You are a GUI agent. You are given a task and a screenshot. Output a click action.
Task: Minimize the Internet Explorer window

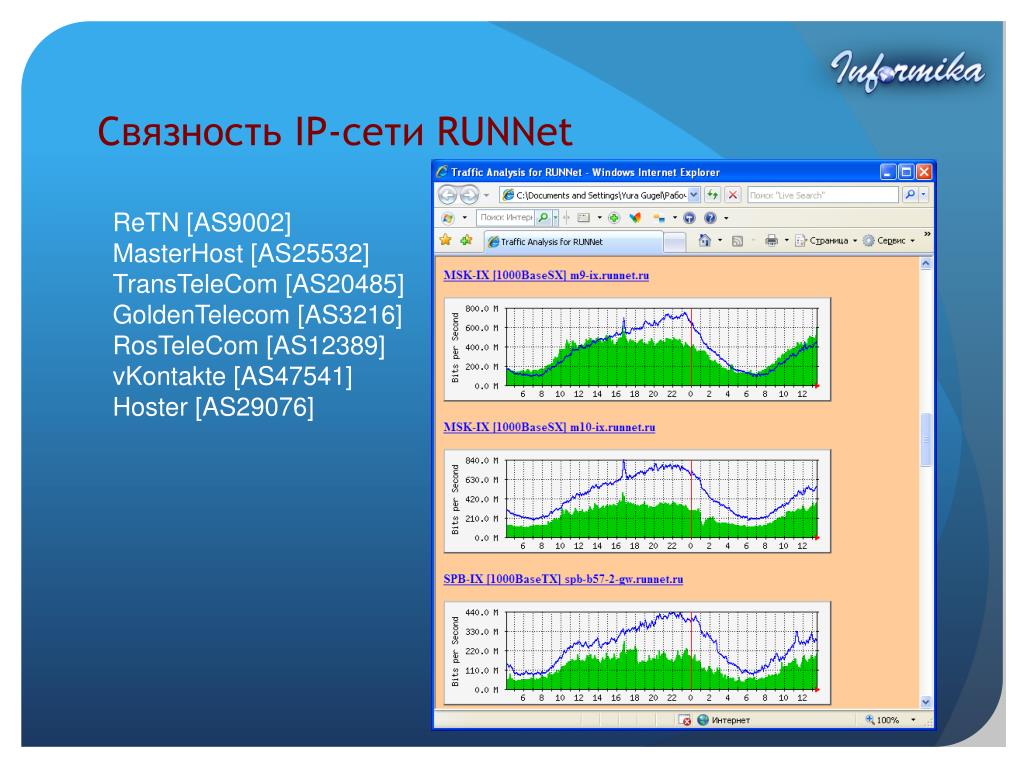click(888, 172)
